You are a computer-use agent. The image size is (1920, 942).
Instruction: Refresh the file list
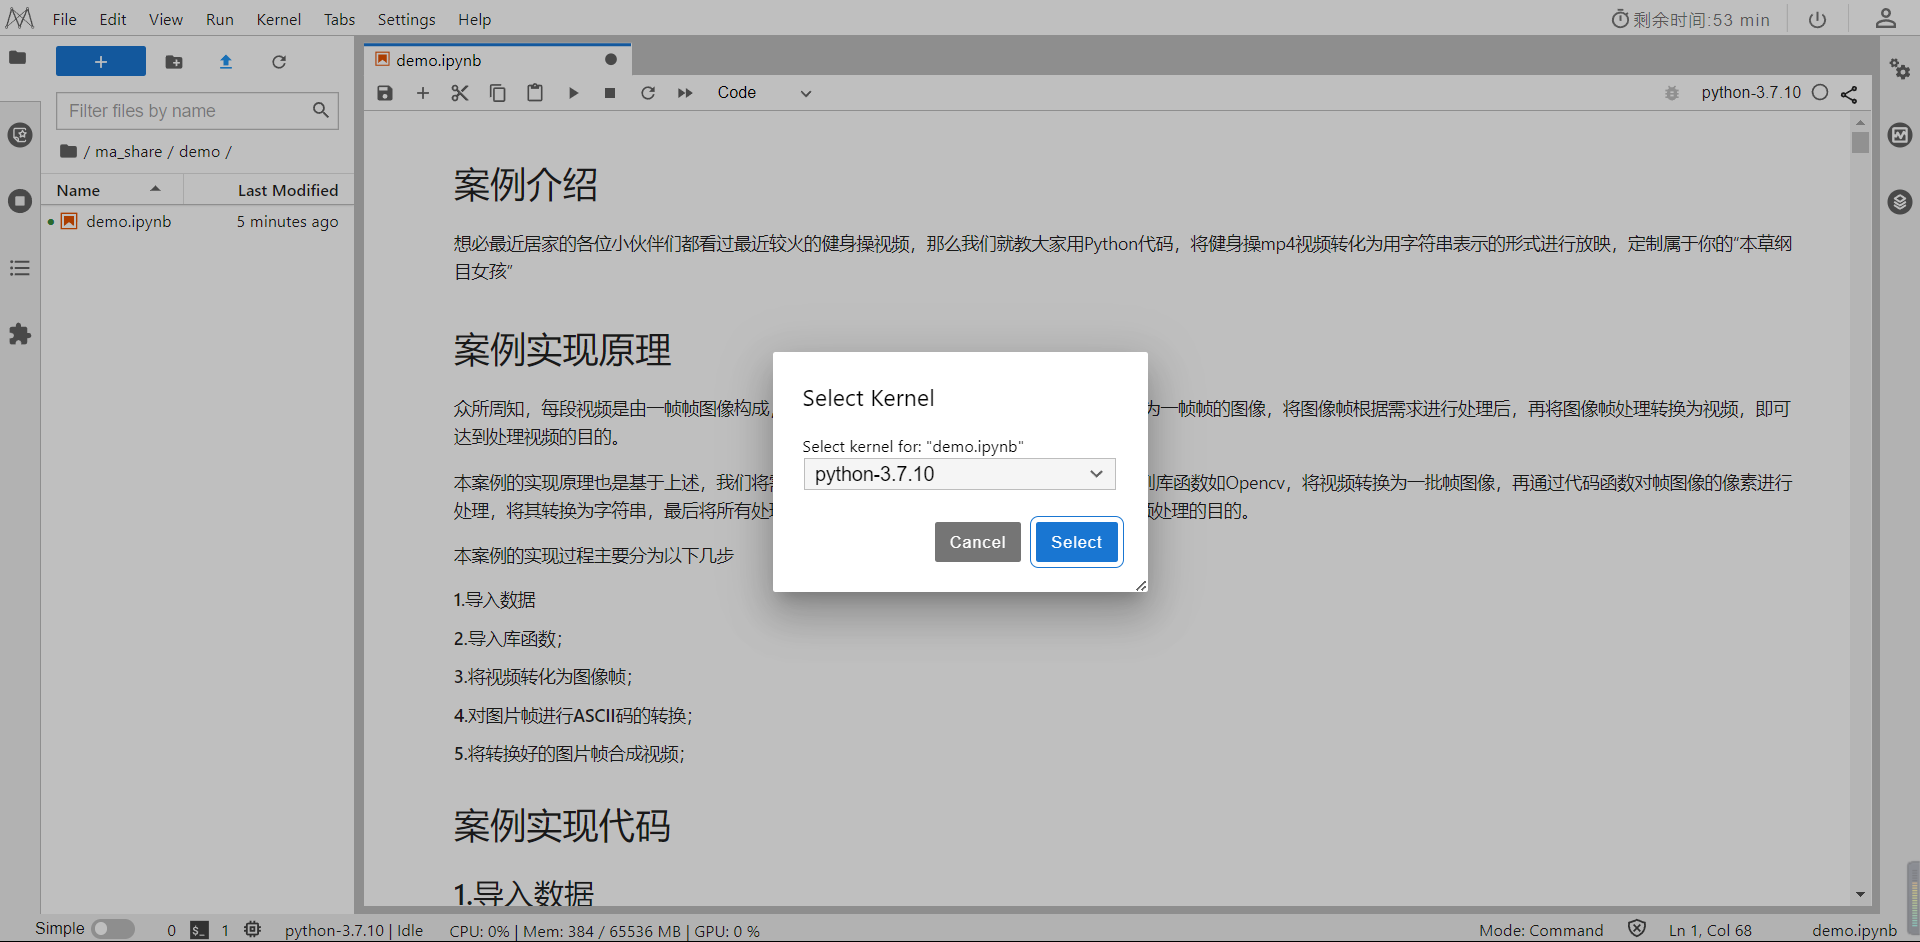(279, 62)
